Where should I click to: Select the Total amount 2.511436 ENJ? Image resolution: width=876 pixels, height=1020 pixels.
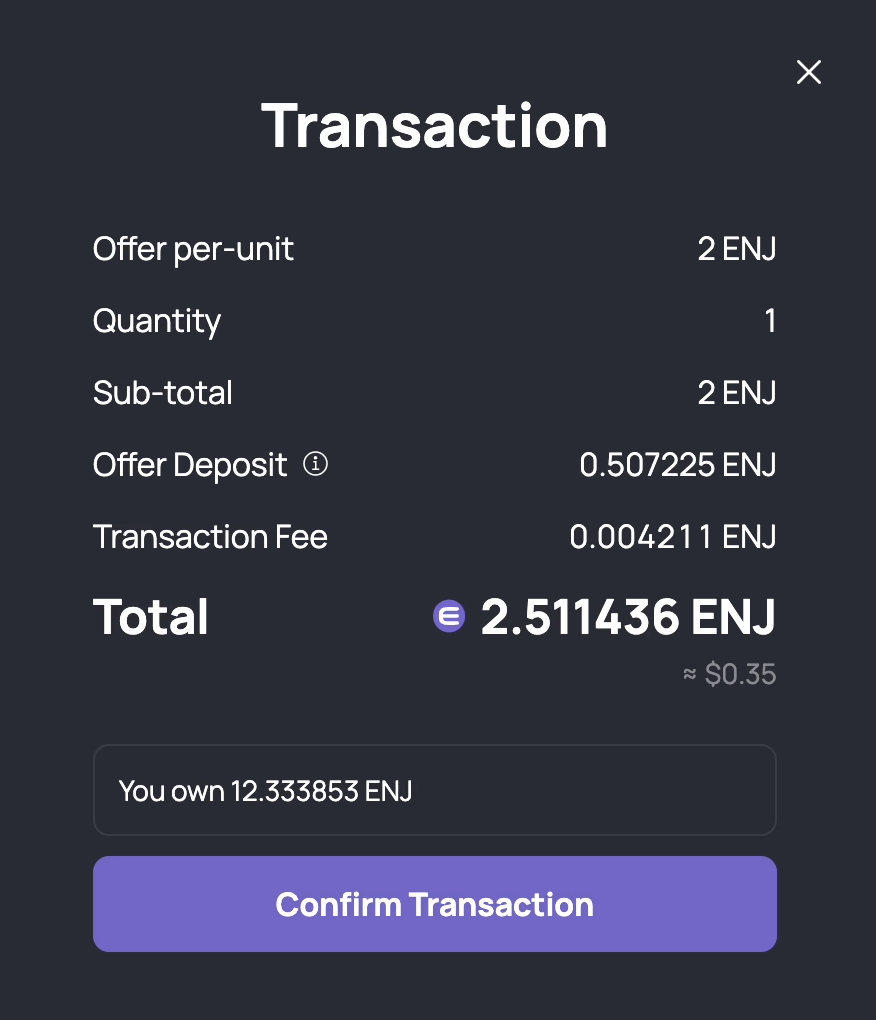tap(628, 616)
